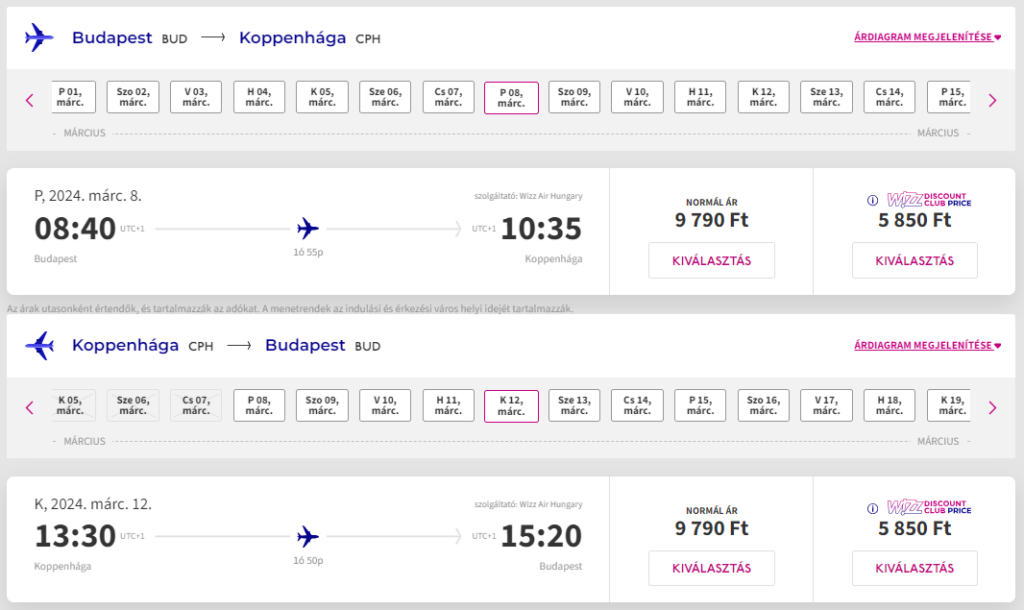Viewport: 1024px width, 610px height.
Task: Expand return Árdiagram megjelenítése price chart
Action: point(927,345)
